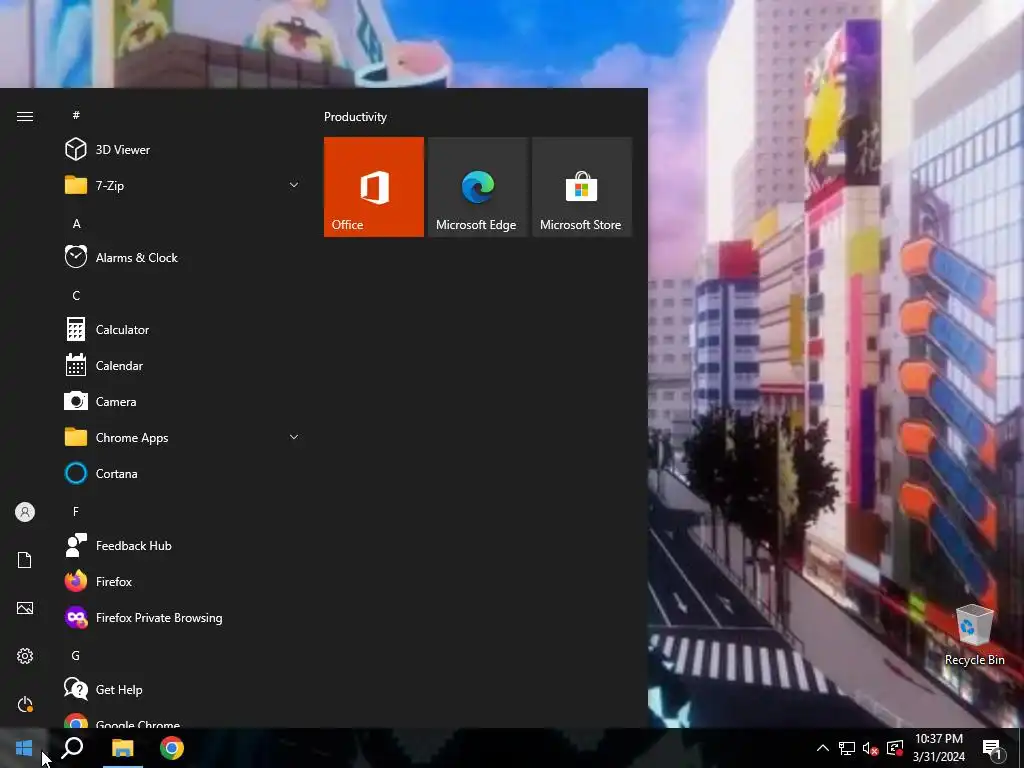The image size is (1024, 768).
Task: Open the Get Help app
Action: pyautogui.click(x=182, y=688)
